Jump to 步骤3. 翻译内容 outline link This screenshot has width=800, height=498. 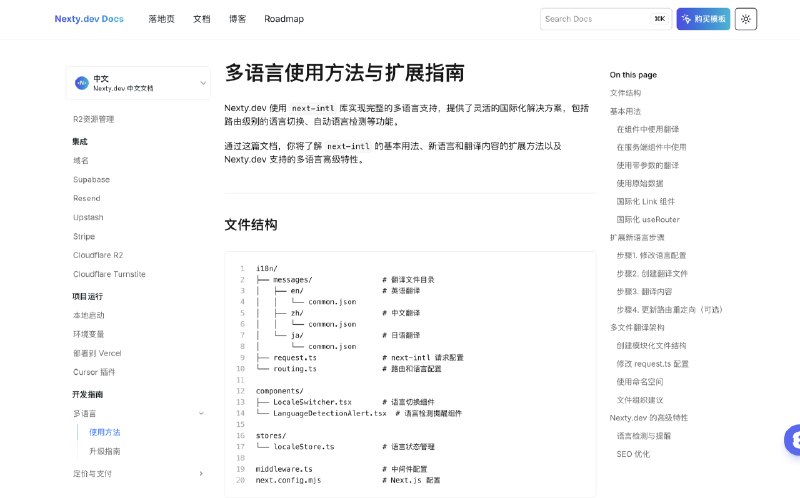(x=644, y=291)
